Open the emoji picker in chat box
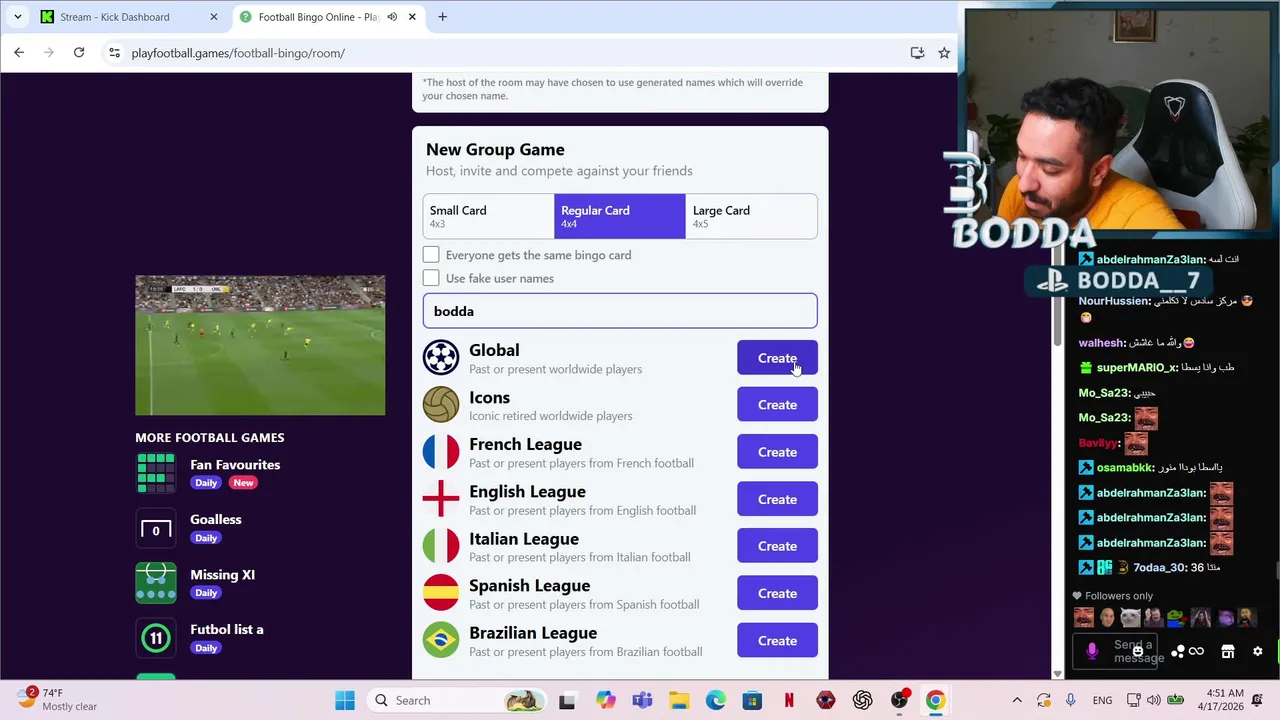The image size is (1280, 720). point(1138,651)
